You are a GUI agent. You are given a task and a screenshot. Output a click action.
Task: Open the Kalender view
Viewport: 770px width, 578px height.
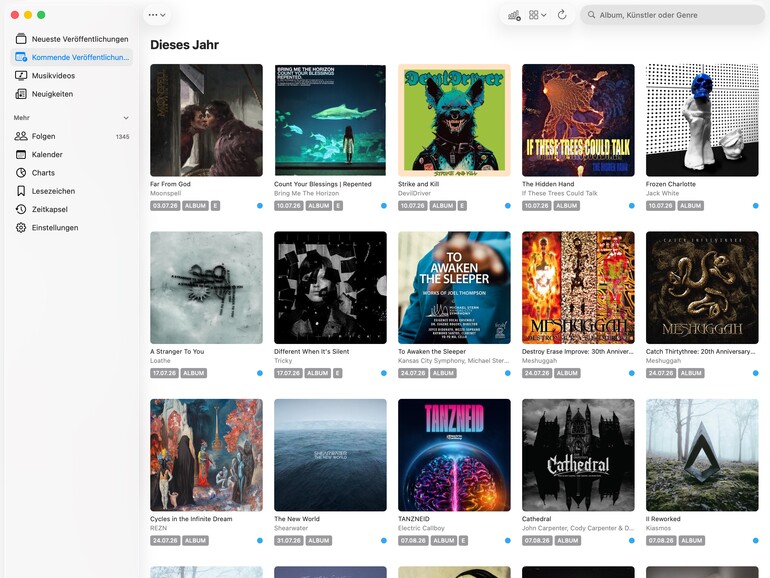(x=72, y=155)
